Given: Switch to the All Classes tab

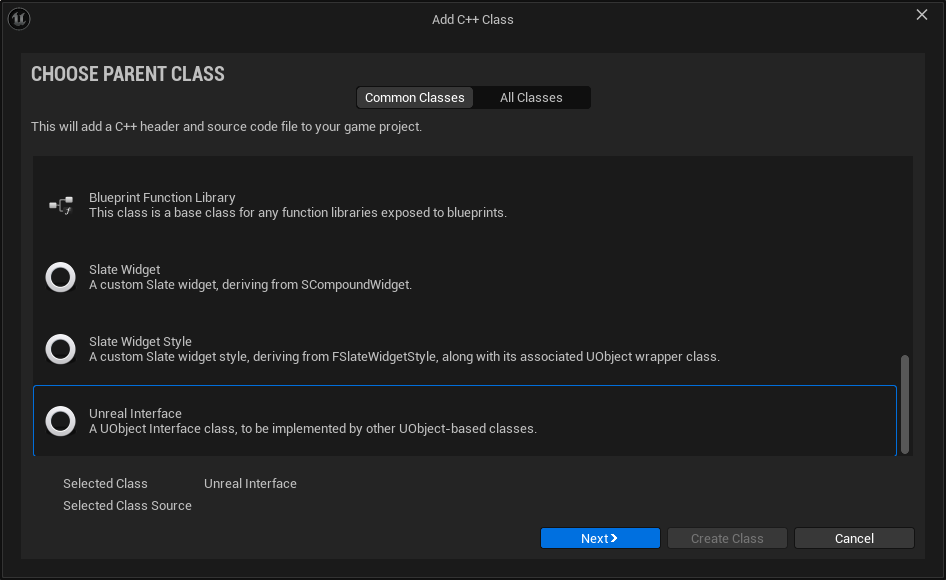Looking at the screenshot, I should 531,98.
